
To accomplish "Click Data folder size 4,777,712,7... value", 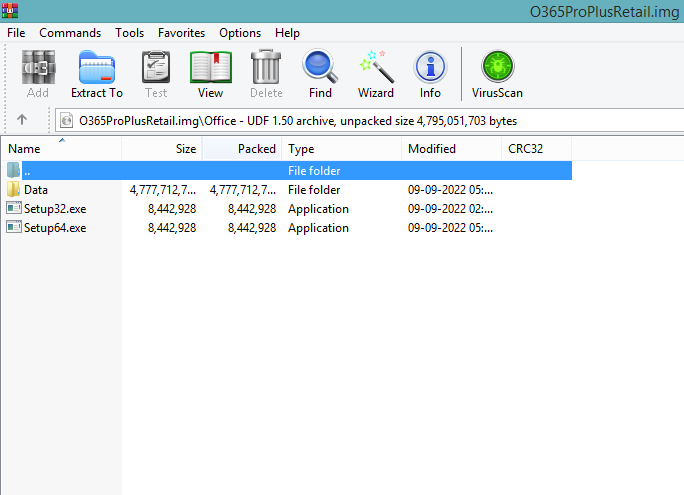I will click(x=163, y=190).
